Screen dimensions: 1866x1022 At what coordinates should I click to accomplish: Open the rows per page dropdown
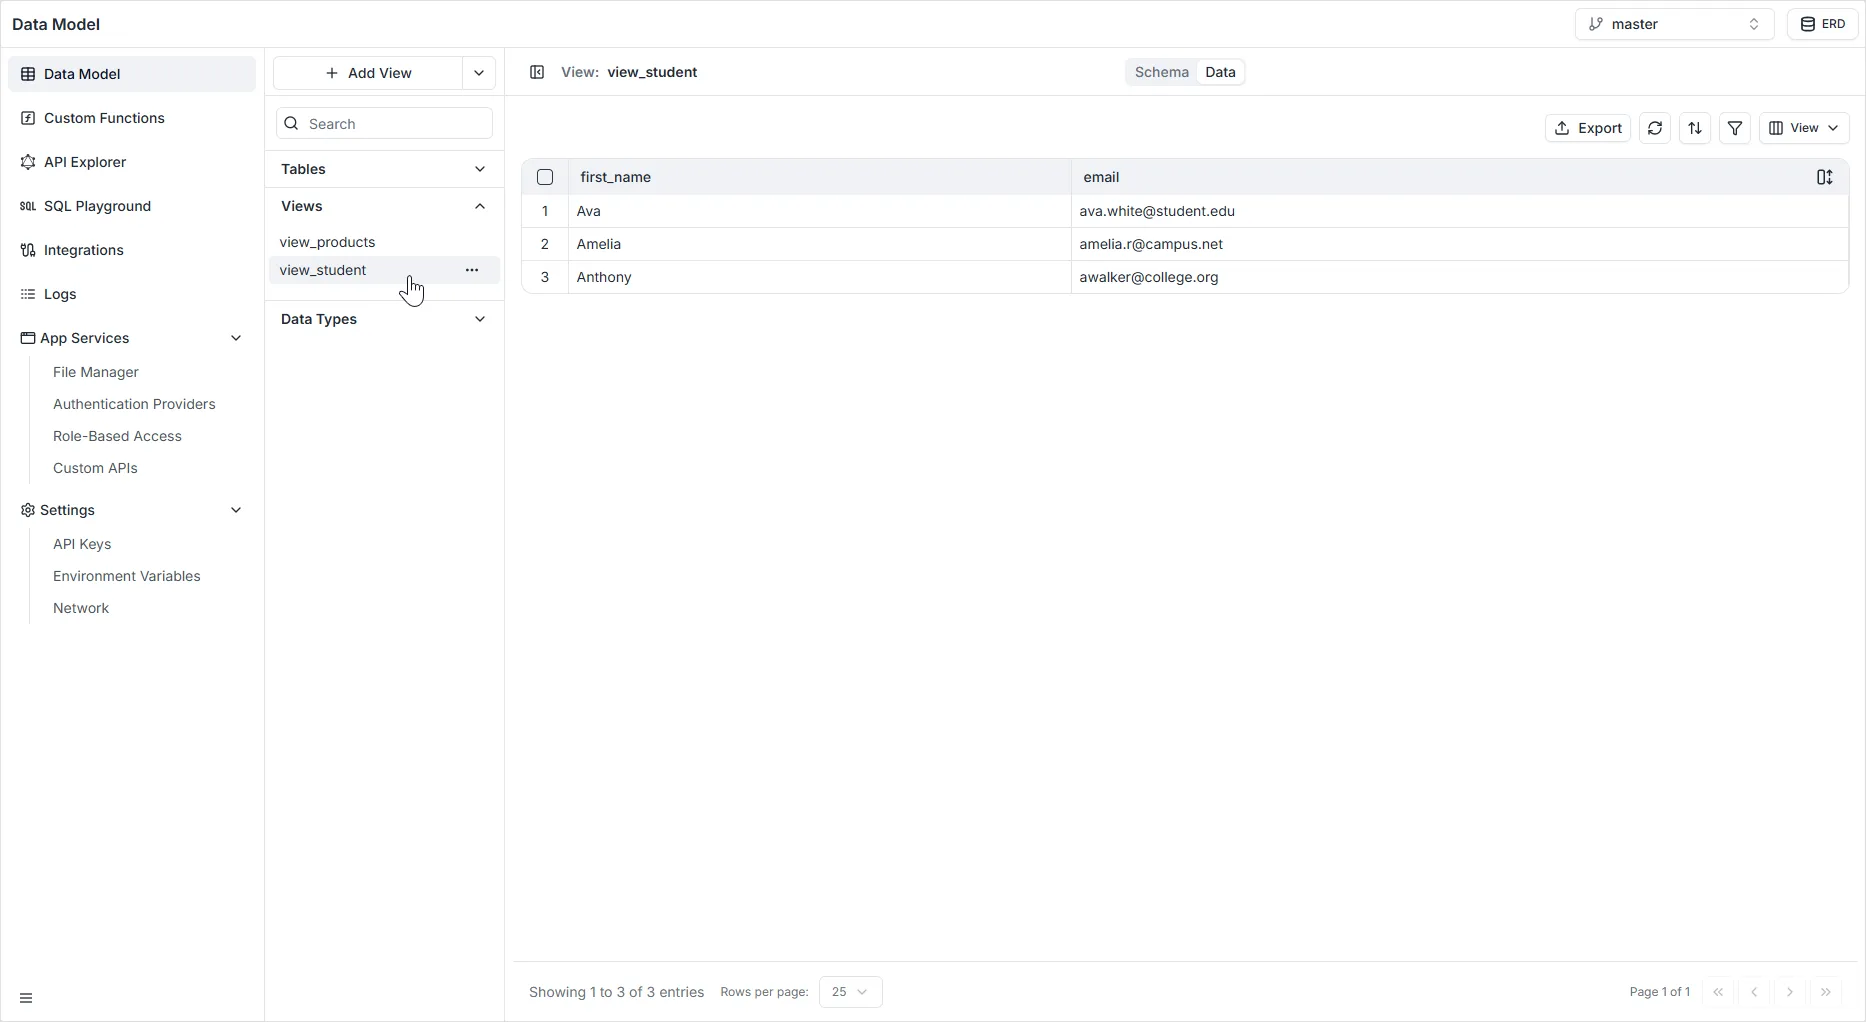(850, 992)
